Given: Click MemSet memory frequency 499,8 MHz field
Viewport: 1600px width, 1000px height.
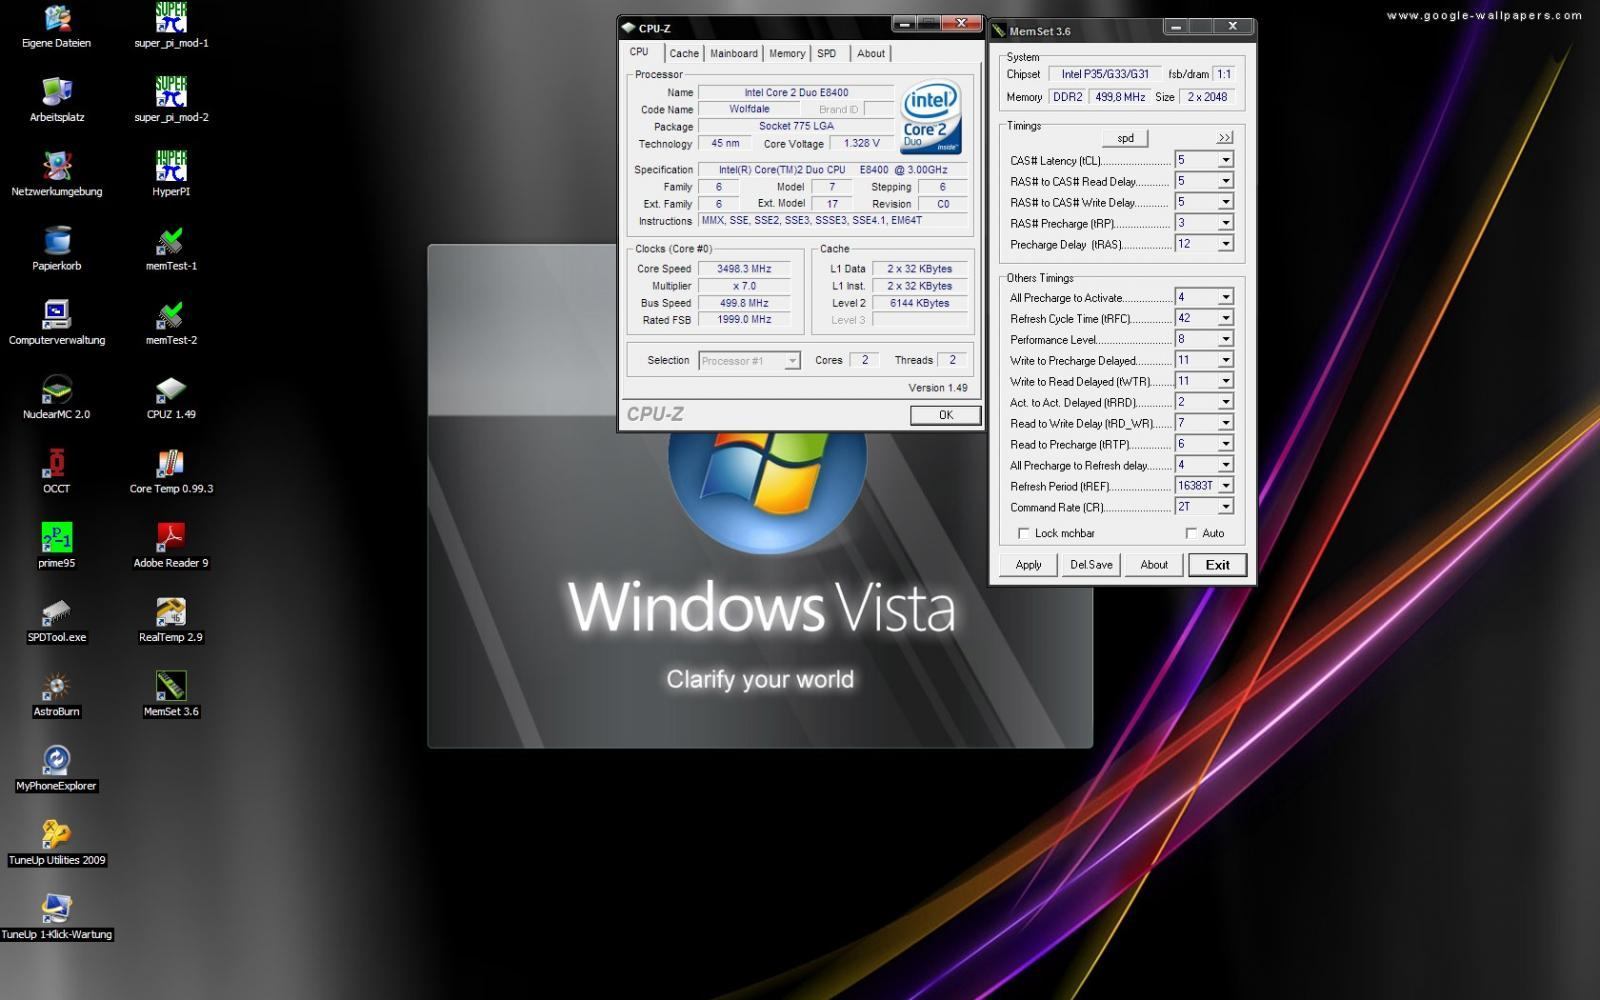Looking at the screenshot, I should [1120, 97].
